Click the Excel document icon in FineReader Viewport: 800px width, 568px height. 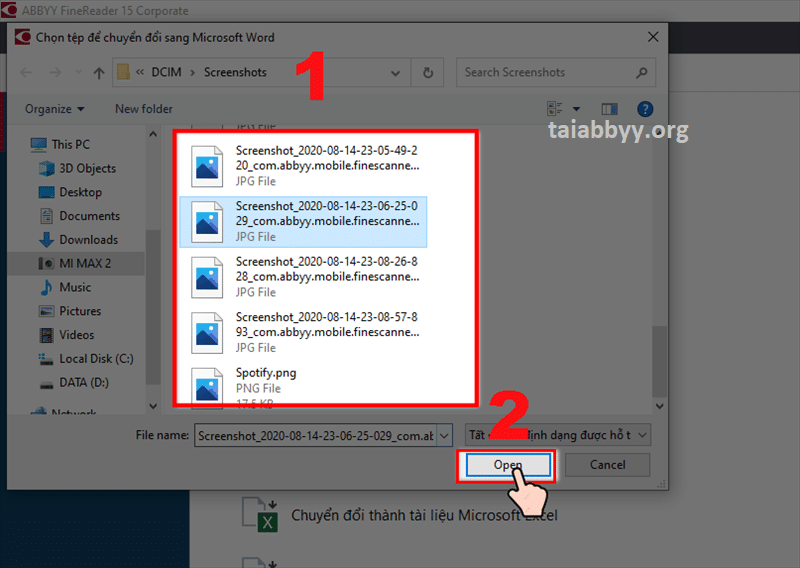point(260,515)
